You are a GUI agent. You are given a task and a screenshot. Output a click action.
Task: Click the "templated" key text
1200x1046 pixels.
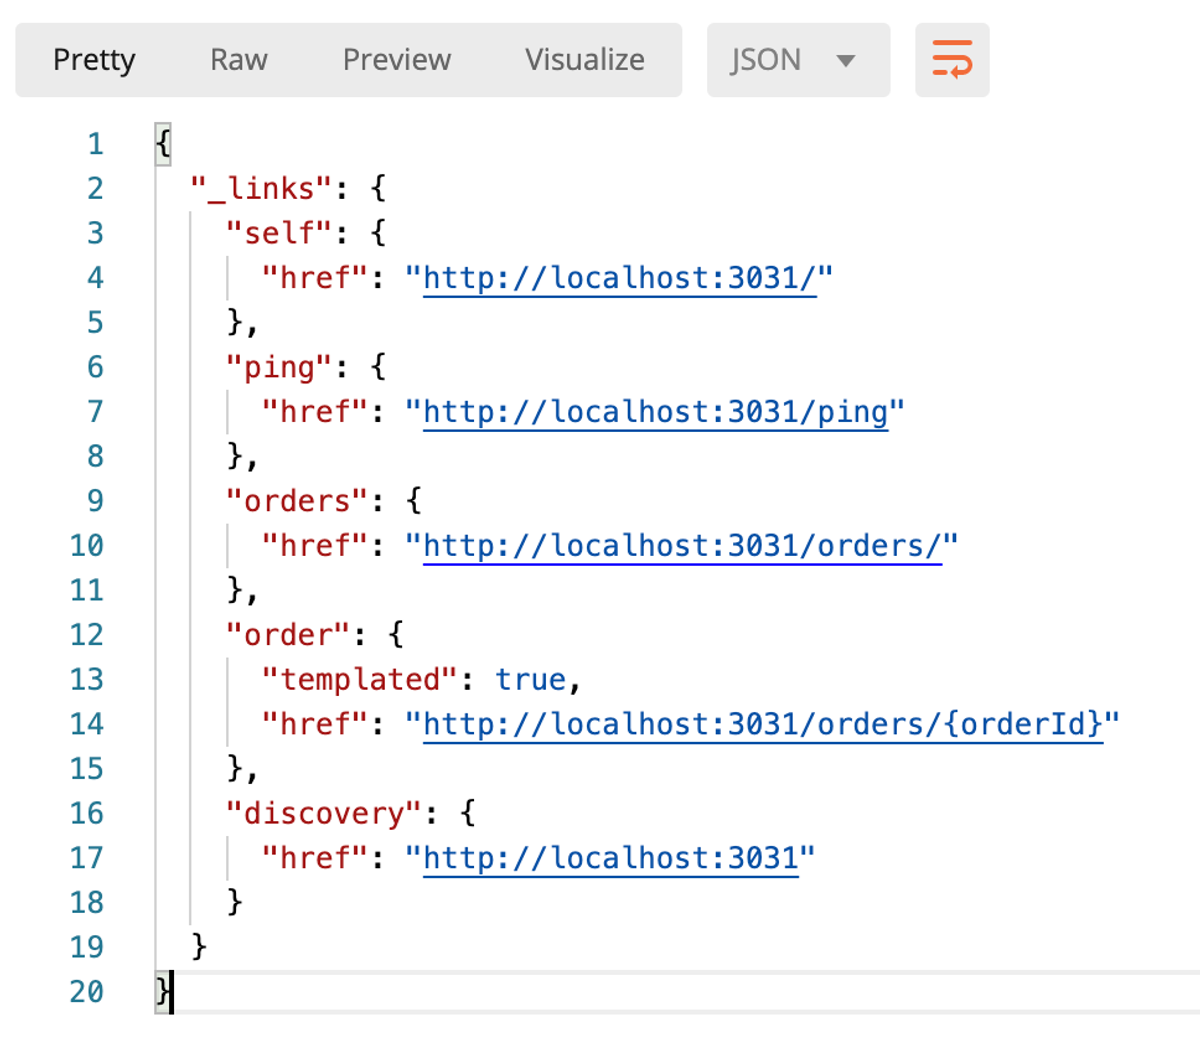click(360, 680)
